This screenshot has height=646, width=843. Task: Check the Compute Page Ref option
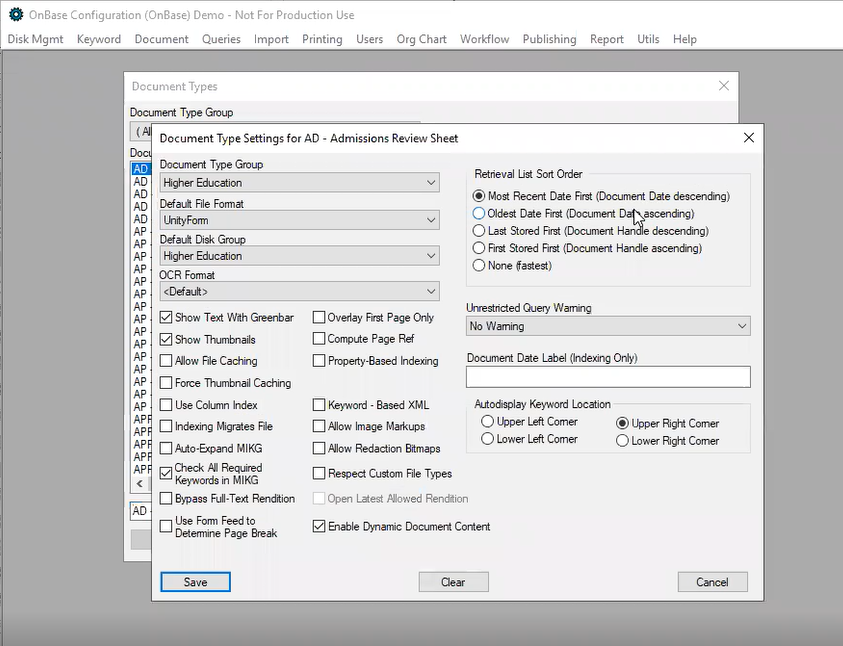[x=319, y=339]
